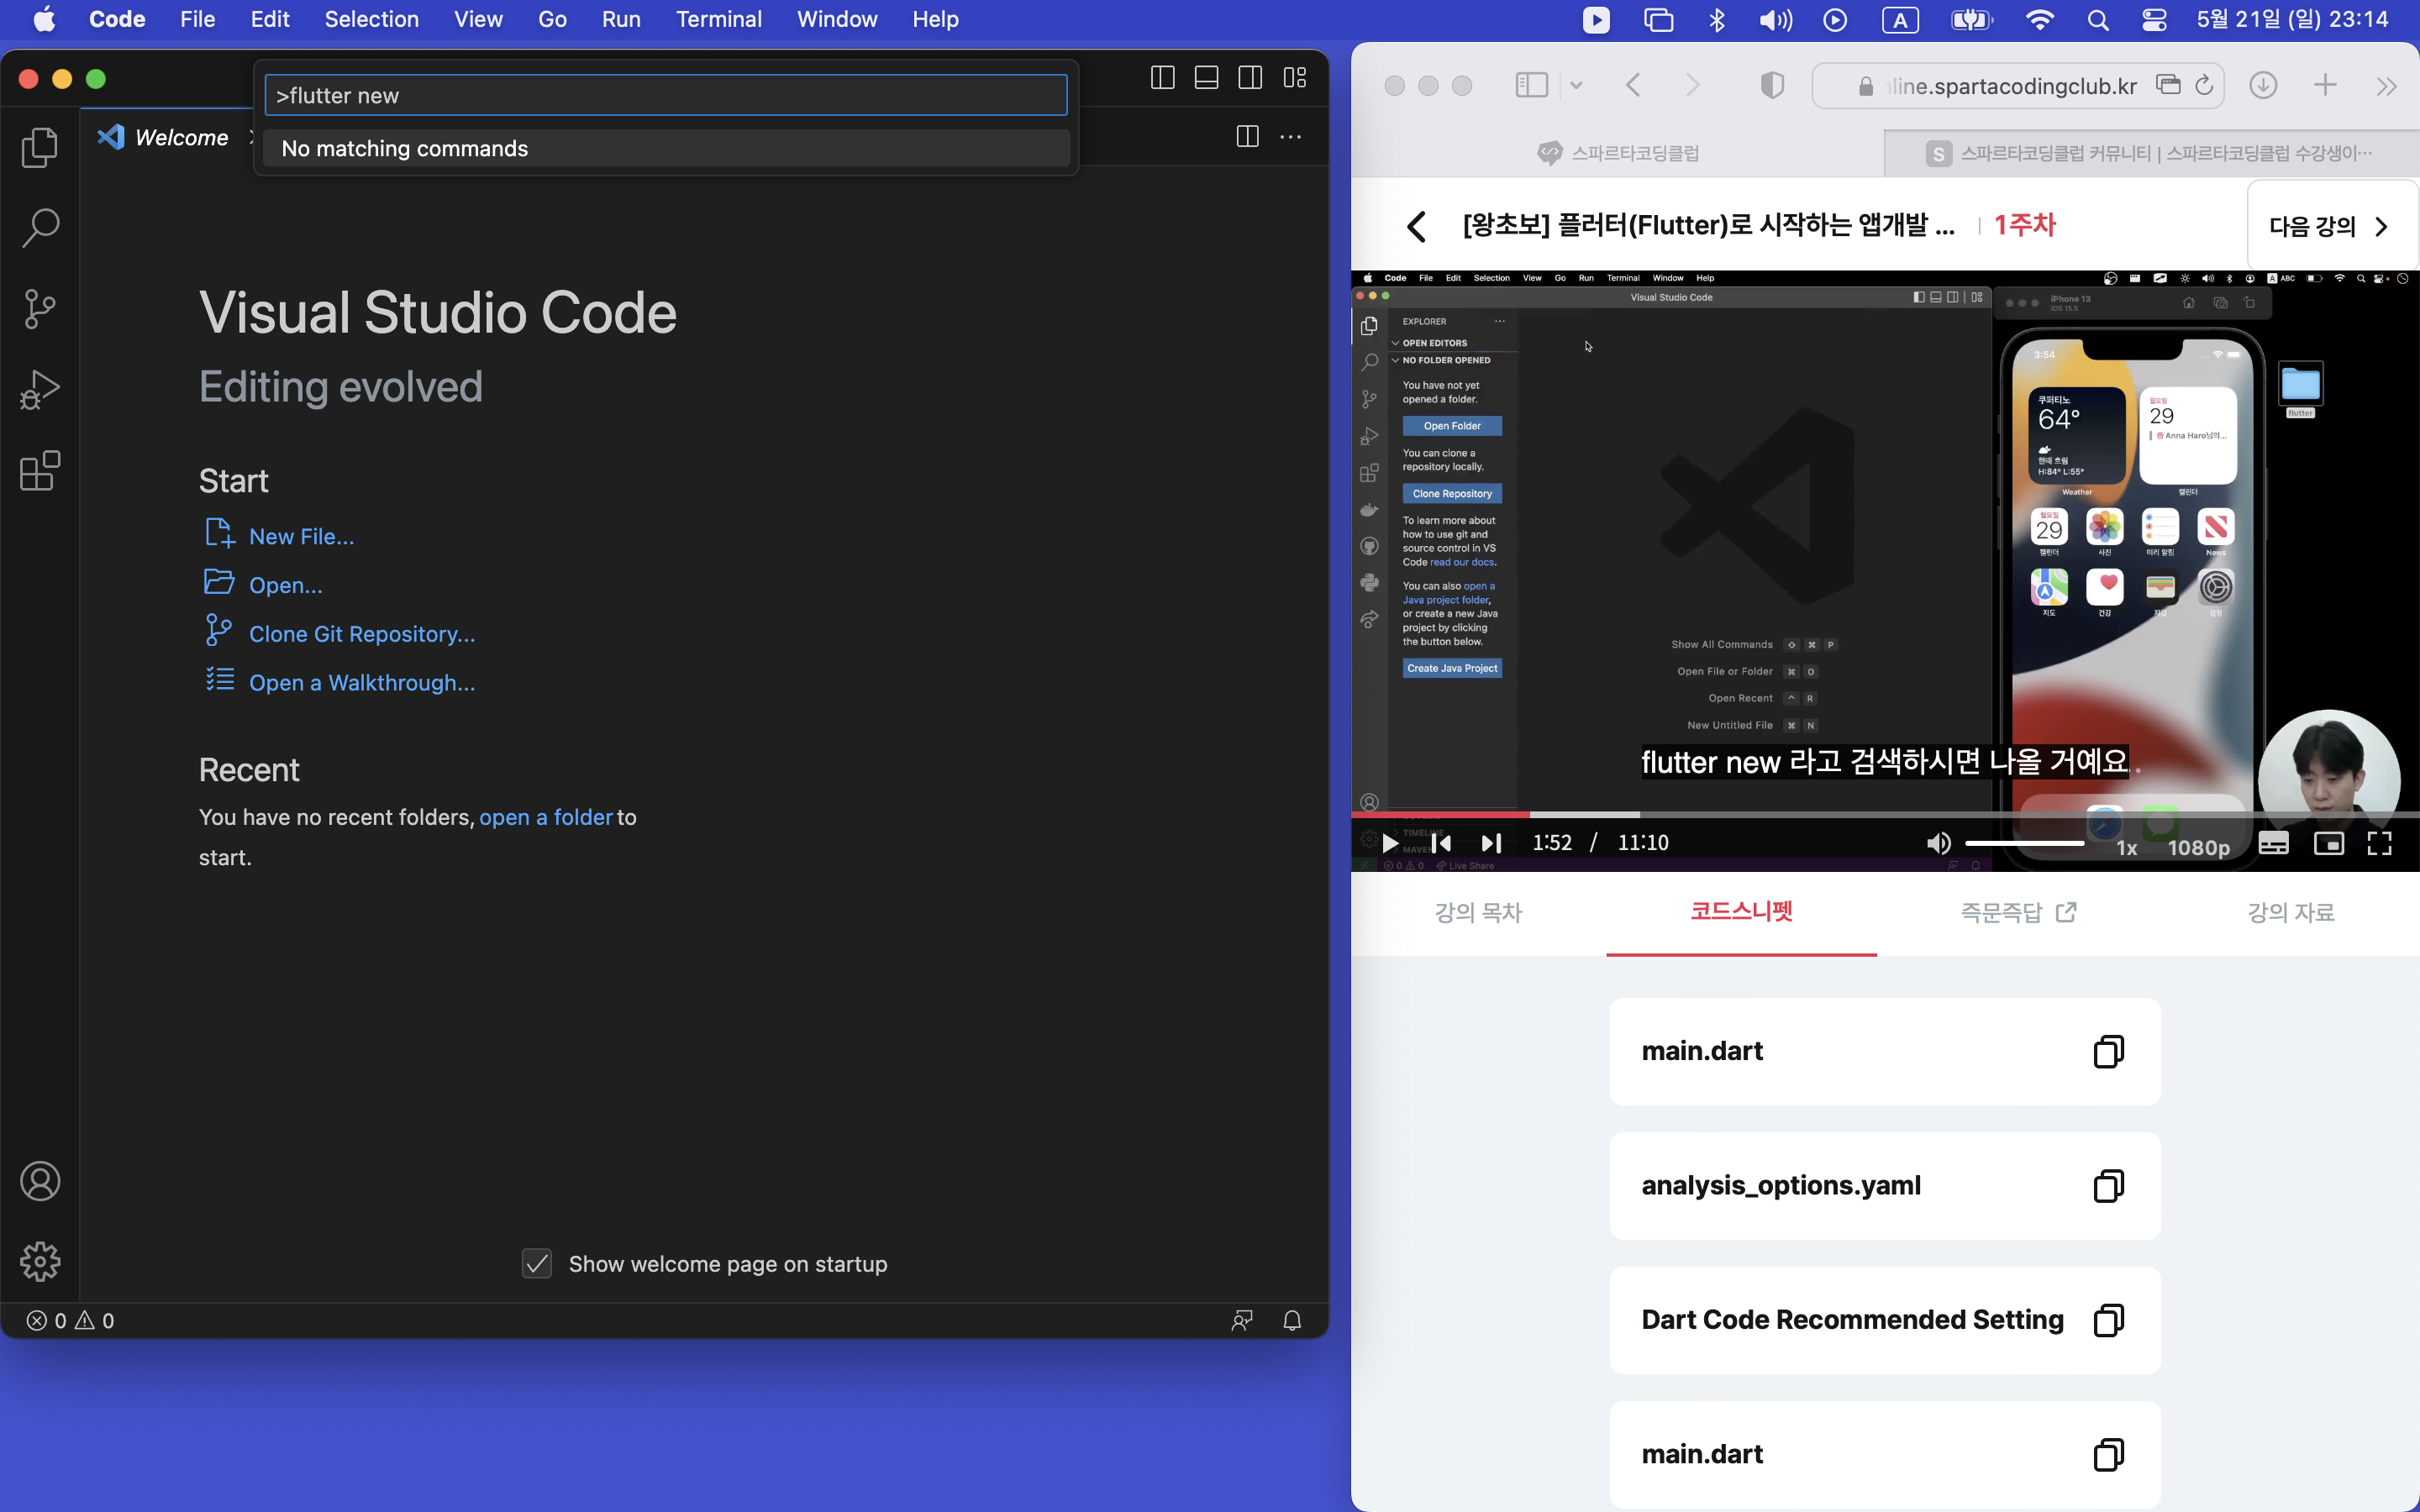Image resolution: width=2420 pixels, height=1512 pixels.
Task: Copy the analysis_options.yaml snippet
Action: click(x=2108, y=1185)
